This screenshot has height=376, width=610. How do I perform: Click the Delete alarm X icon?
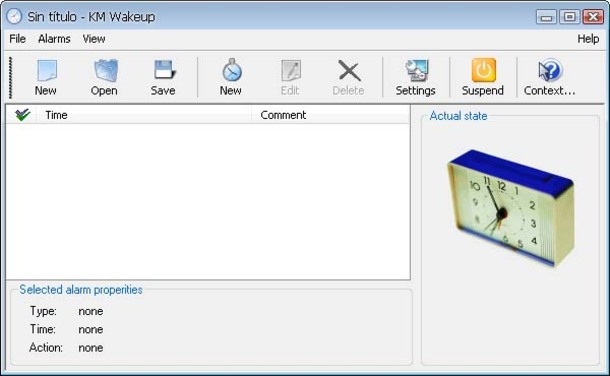click(349, 71)
